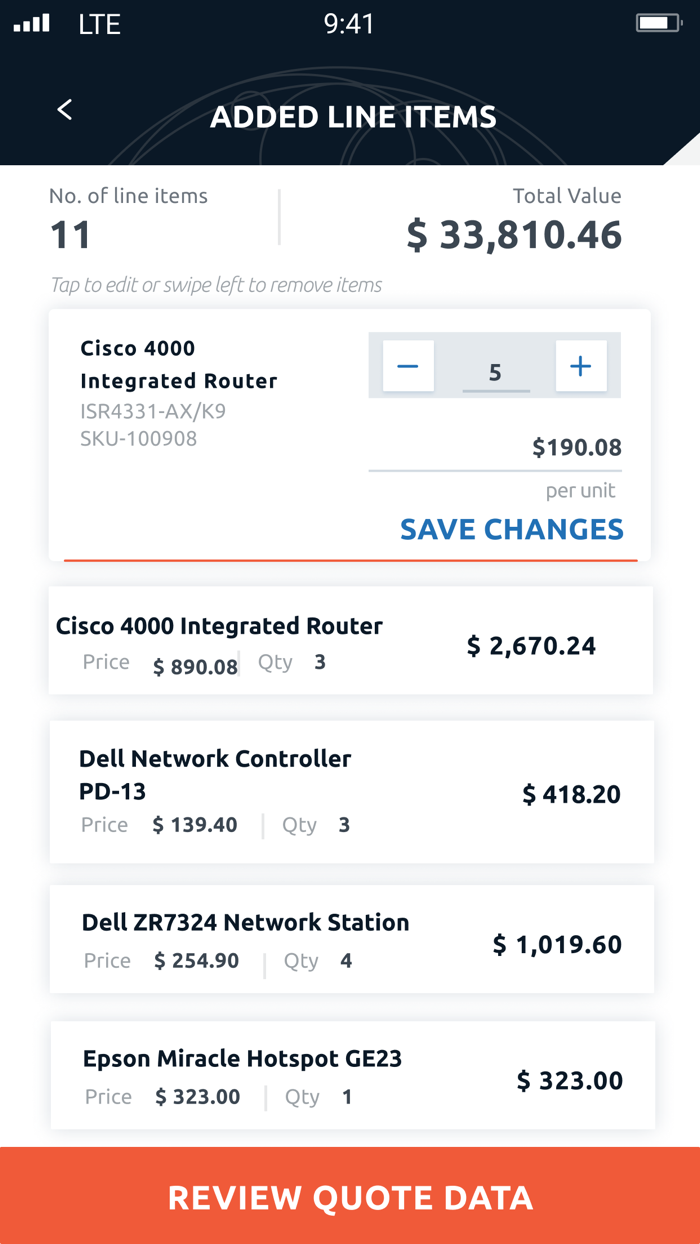This screenshot has width=700, height=1244.
Task: Increase quantity with the plus button
Action: [580, 366]
